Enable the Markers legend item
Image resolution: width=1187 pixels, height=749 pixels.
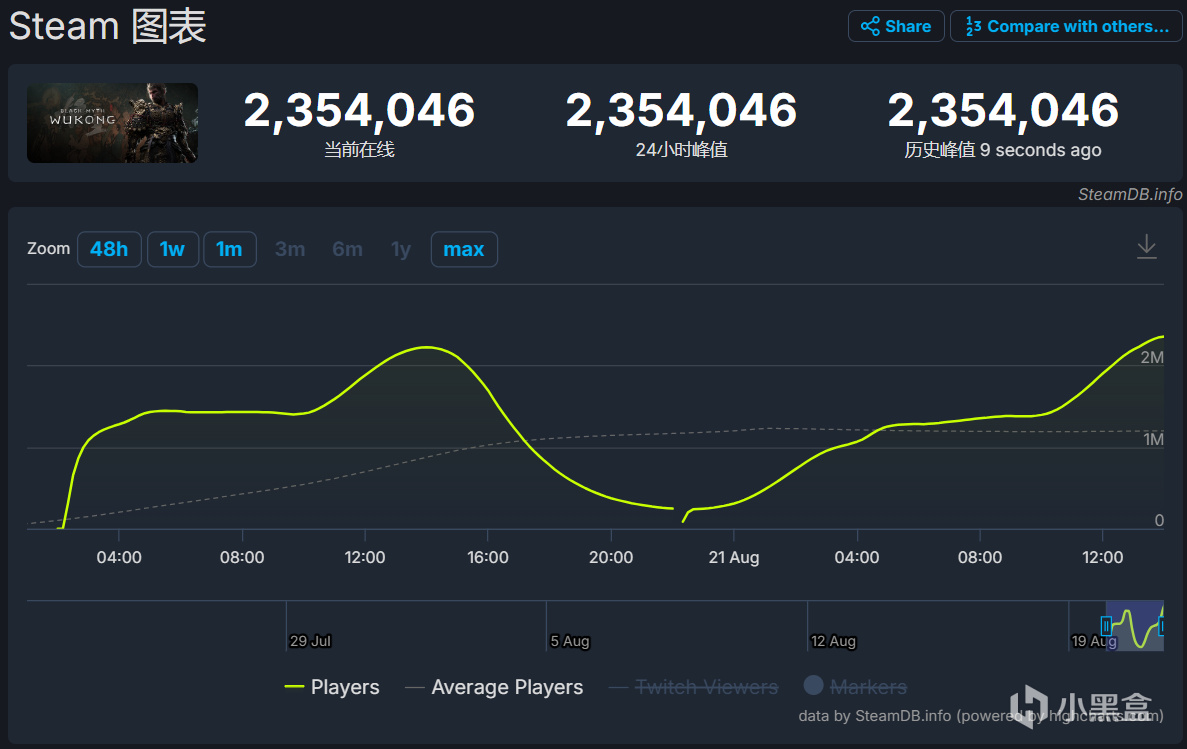(855, 686)
